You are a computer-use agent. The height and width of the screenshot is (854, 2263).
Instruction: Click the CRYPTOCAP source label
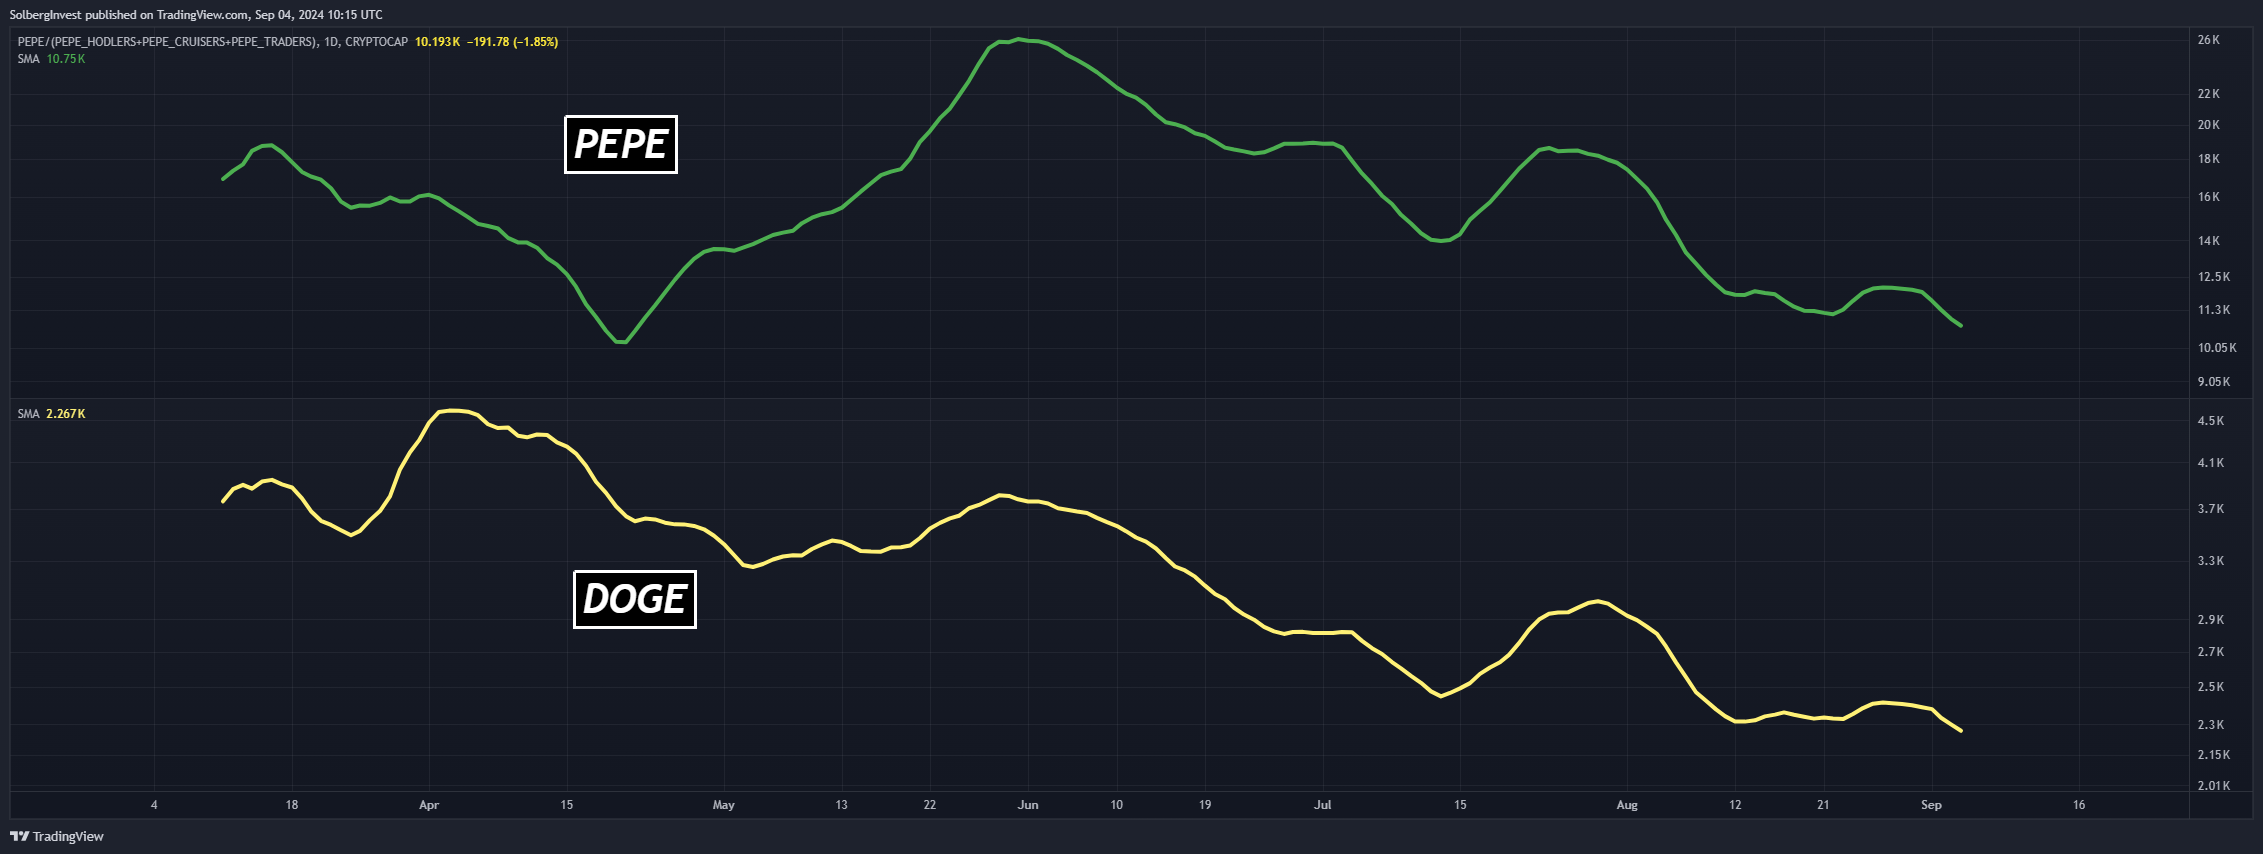coord(377,42)
